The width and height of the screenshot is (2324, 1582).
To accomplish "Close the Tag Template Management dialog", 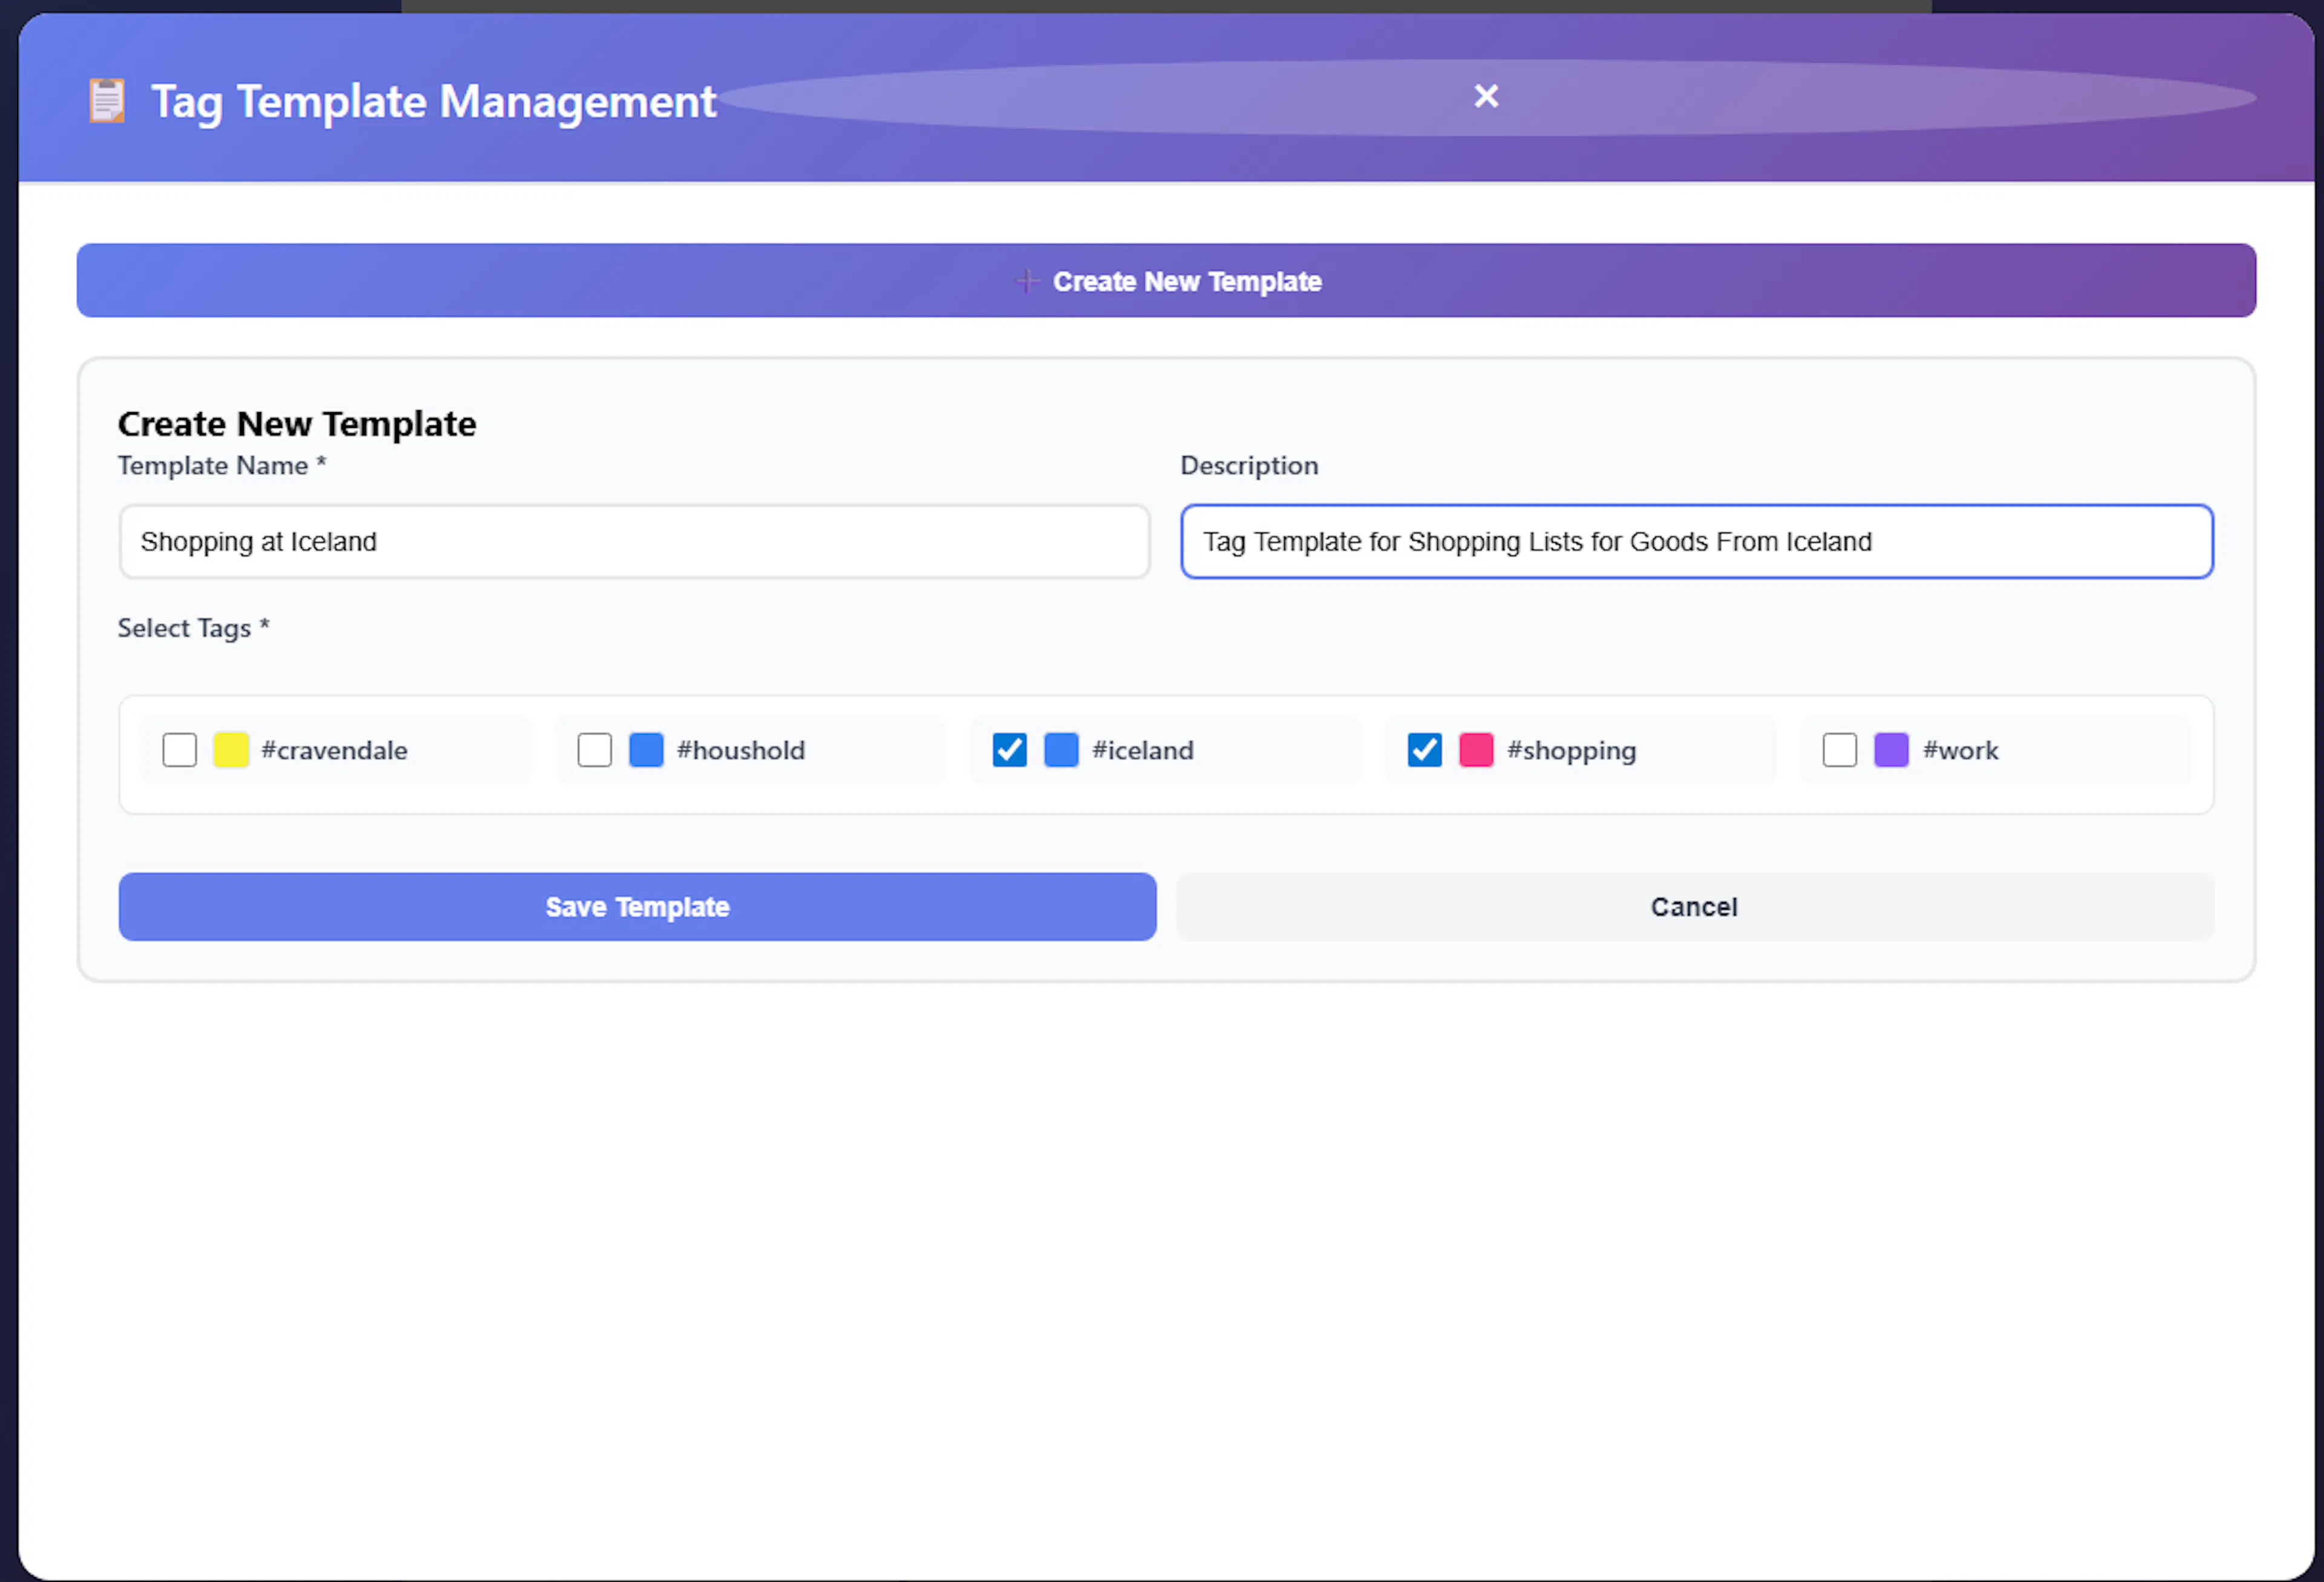I will pos(1486,96).
